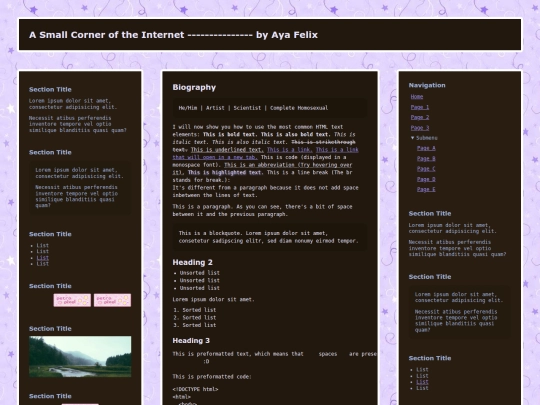Open Page C in the submenu
The width and height of the screenshot is (540, 405).
426,169
